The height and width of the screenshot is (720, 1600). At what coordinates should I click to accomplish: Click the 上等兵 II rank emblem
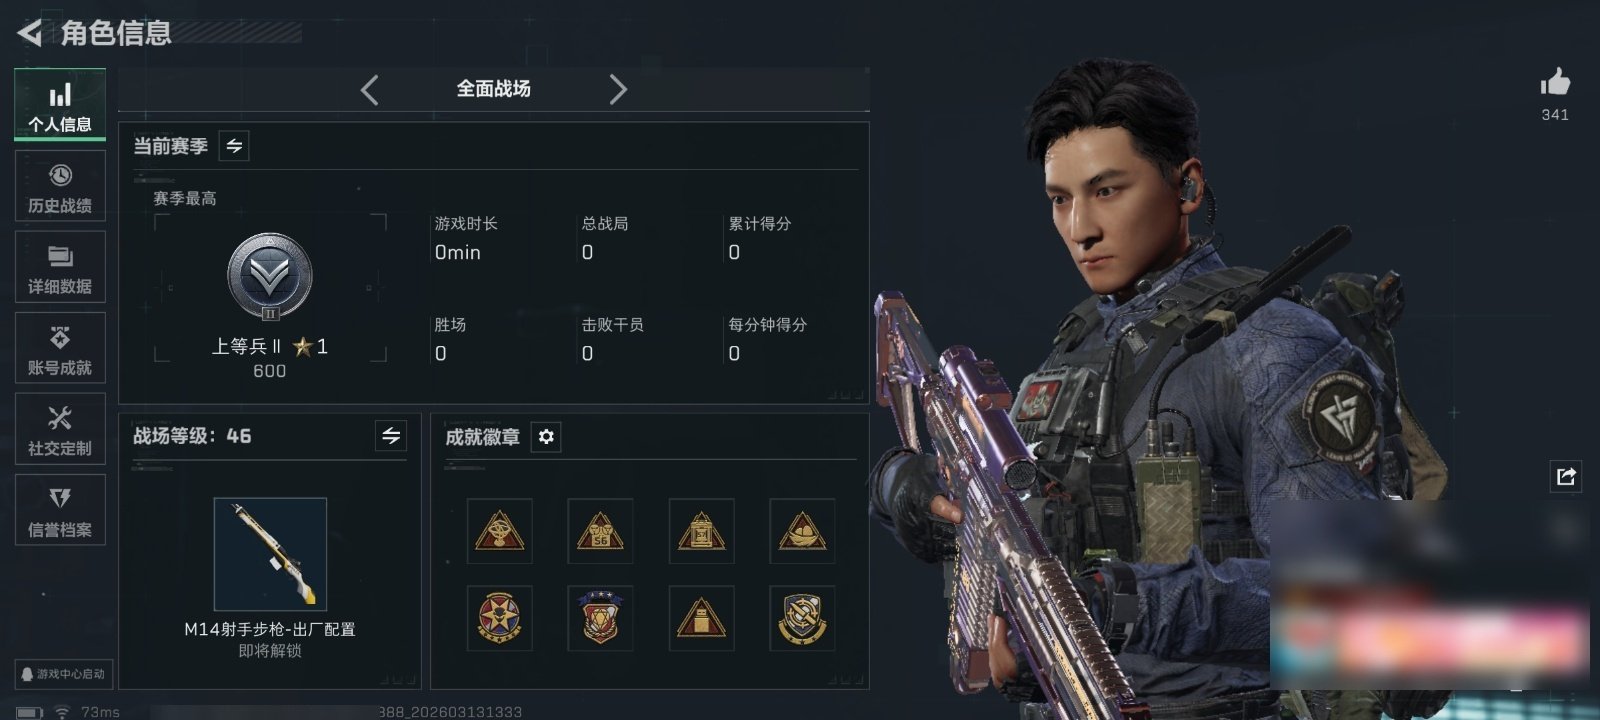270,277
